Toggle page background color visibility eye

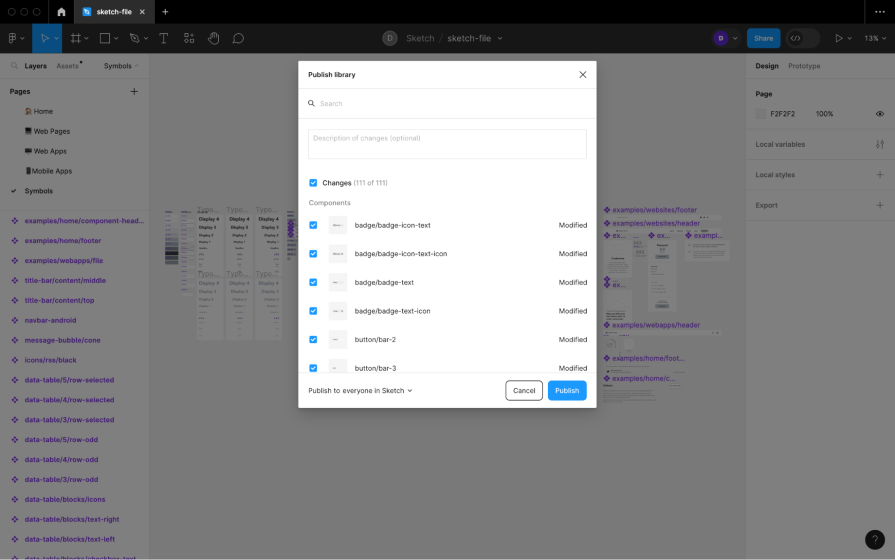[x=879, y=114]
